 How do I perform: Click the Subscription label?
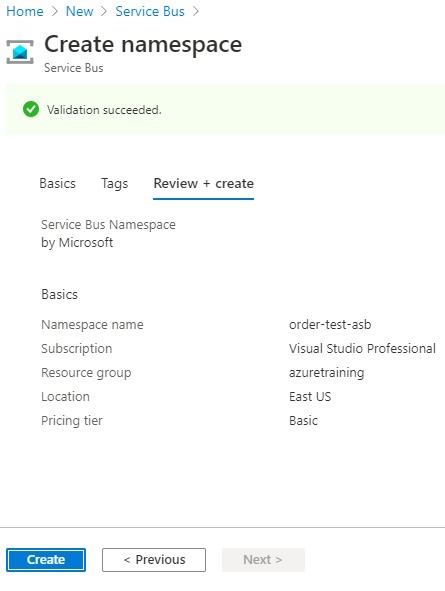point(76,349)
